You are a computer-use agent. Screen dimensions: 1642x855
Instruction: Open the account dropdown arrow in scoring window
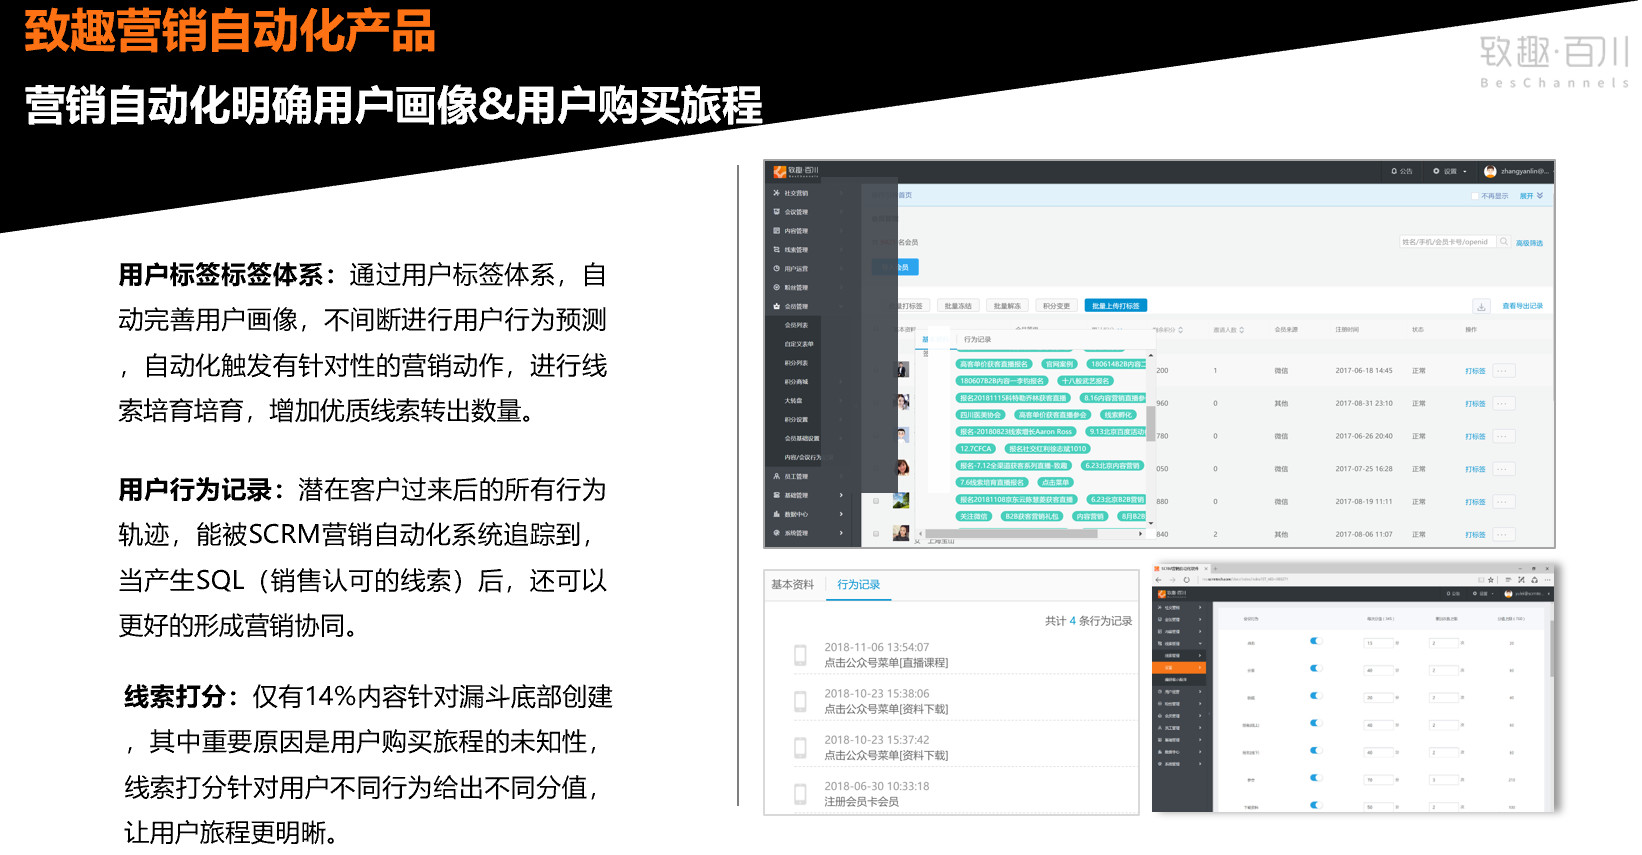point(1548,594)
